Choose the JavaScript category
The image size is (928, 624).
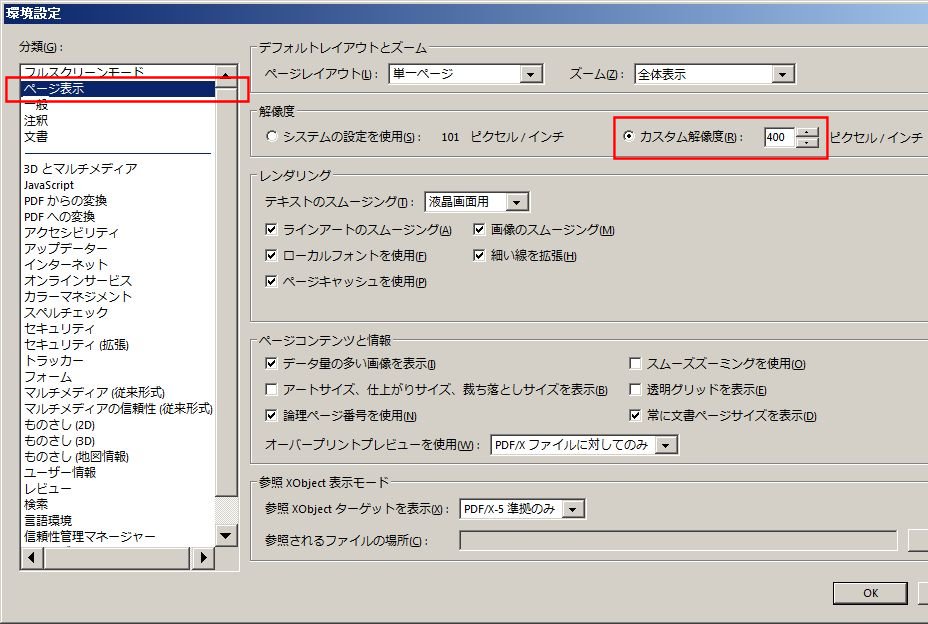(49, 185)
